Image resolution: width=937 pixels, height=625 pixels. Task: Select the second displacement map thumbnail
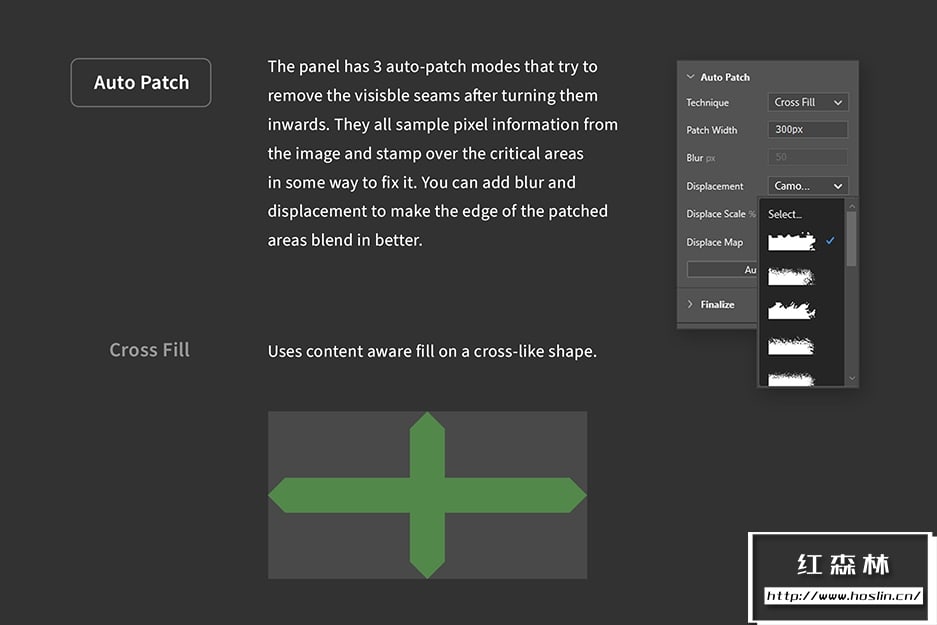pyautogui.click(x=791, y=276)
